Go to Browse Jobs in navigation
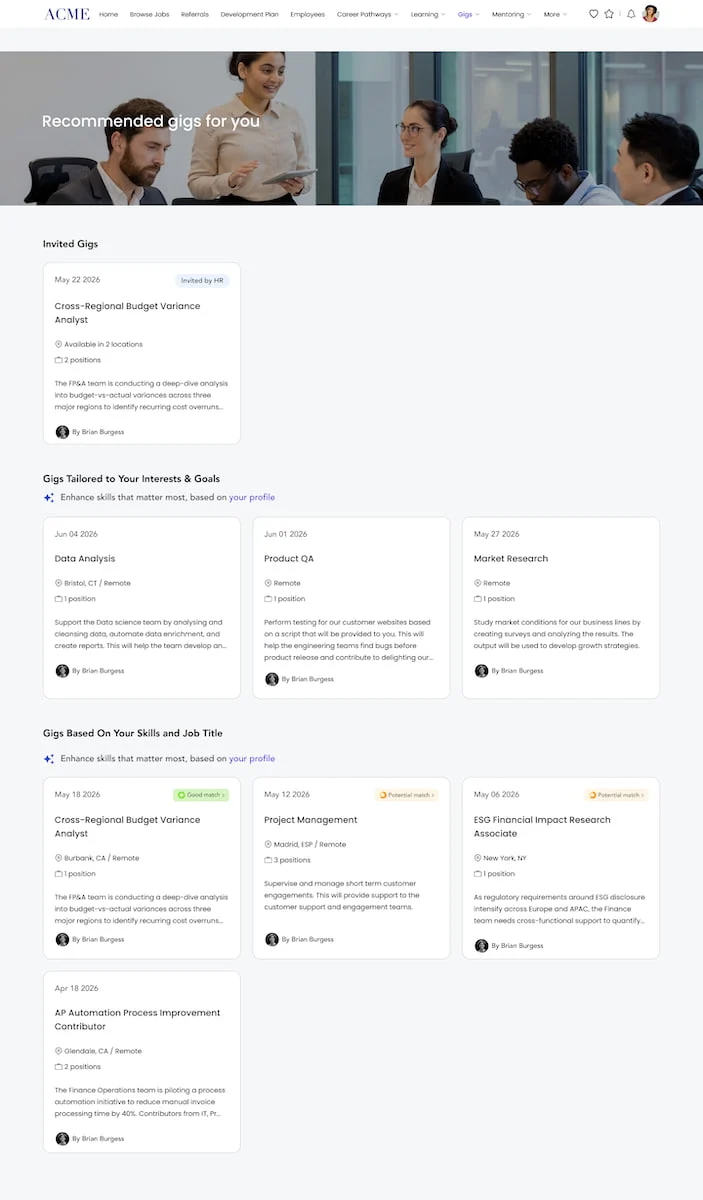 coord(149,15)
